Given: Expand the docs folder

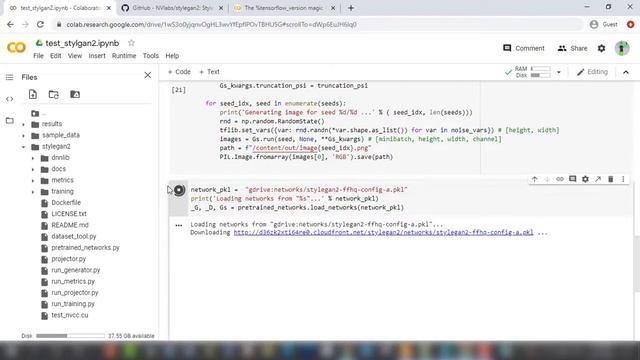Looking at the screenshot, I should click(33, 169).
